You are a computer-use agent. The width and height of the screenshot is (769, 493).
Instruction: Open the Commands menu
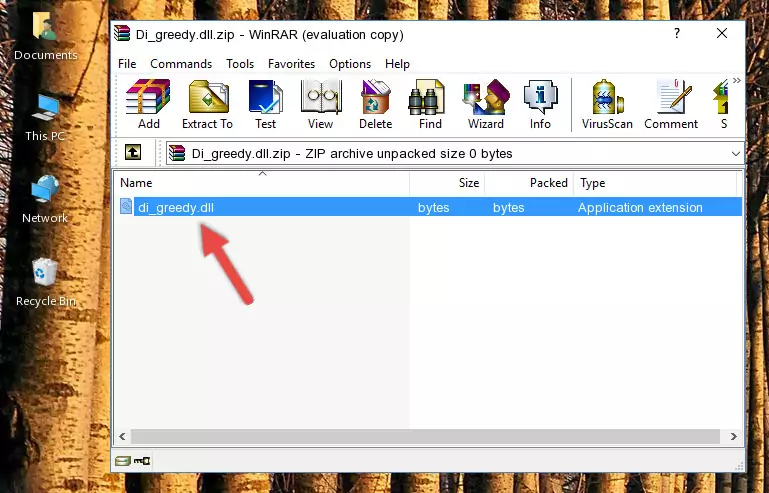181,64
